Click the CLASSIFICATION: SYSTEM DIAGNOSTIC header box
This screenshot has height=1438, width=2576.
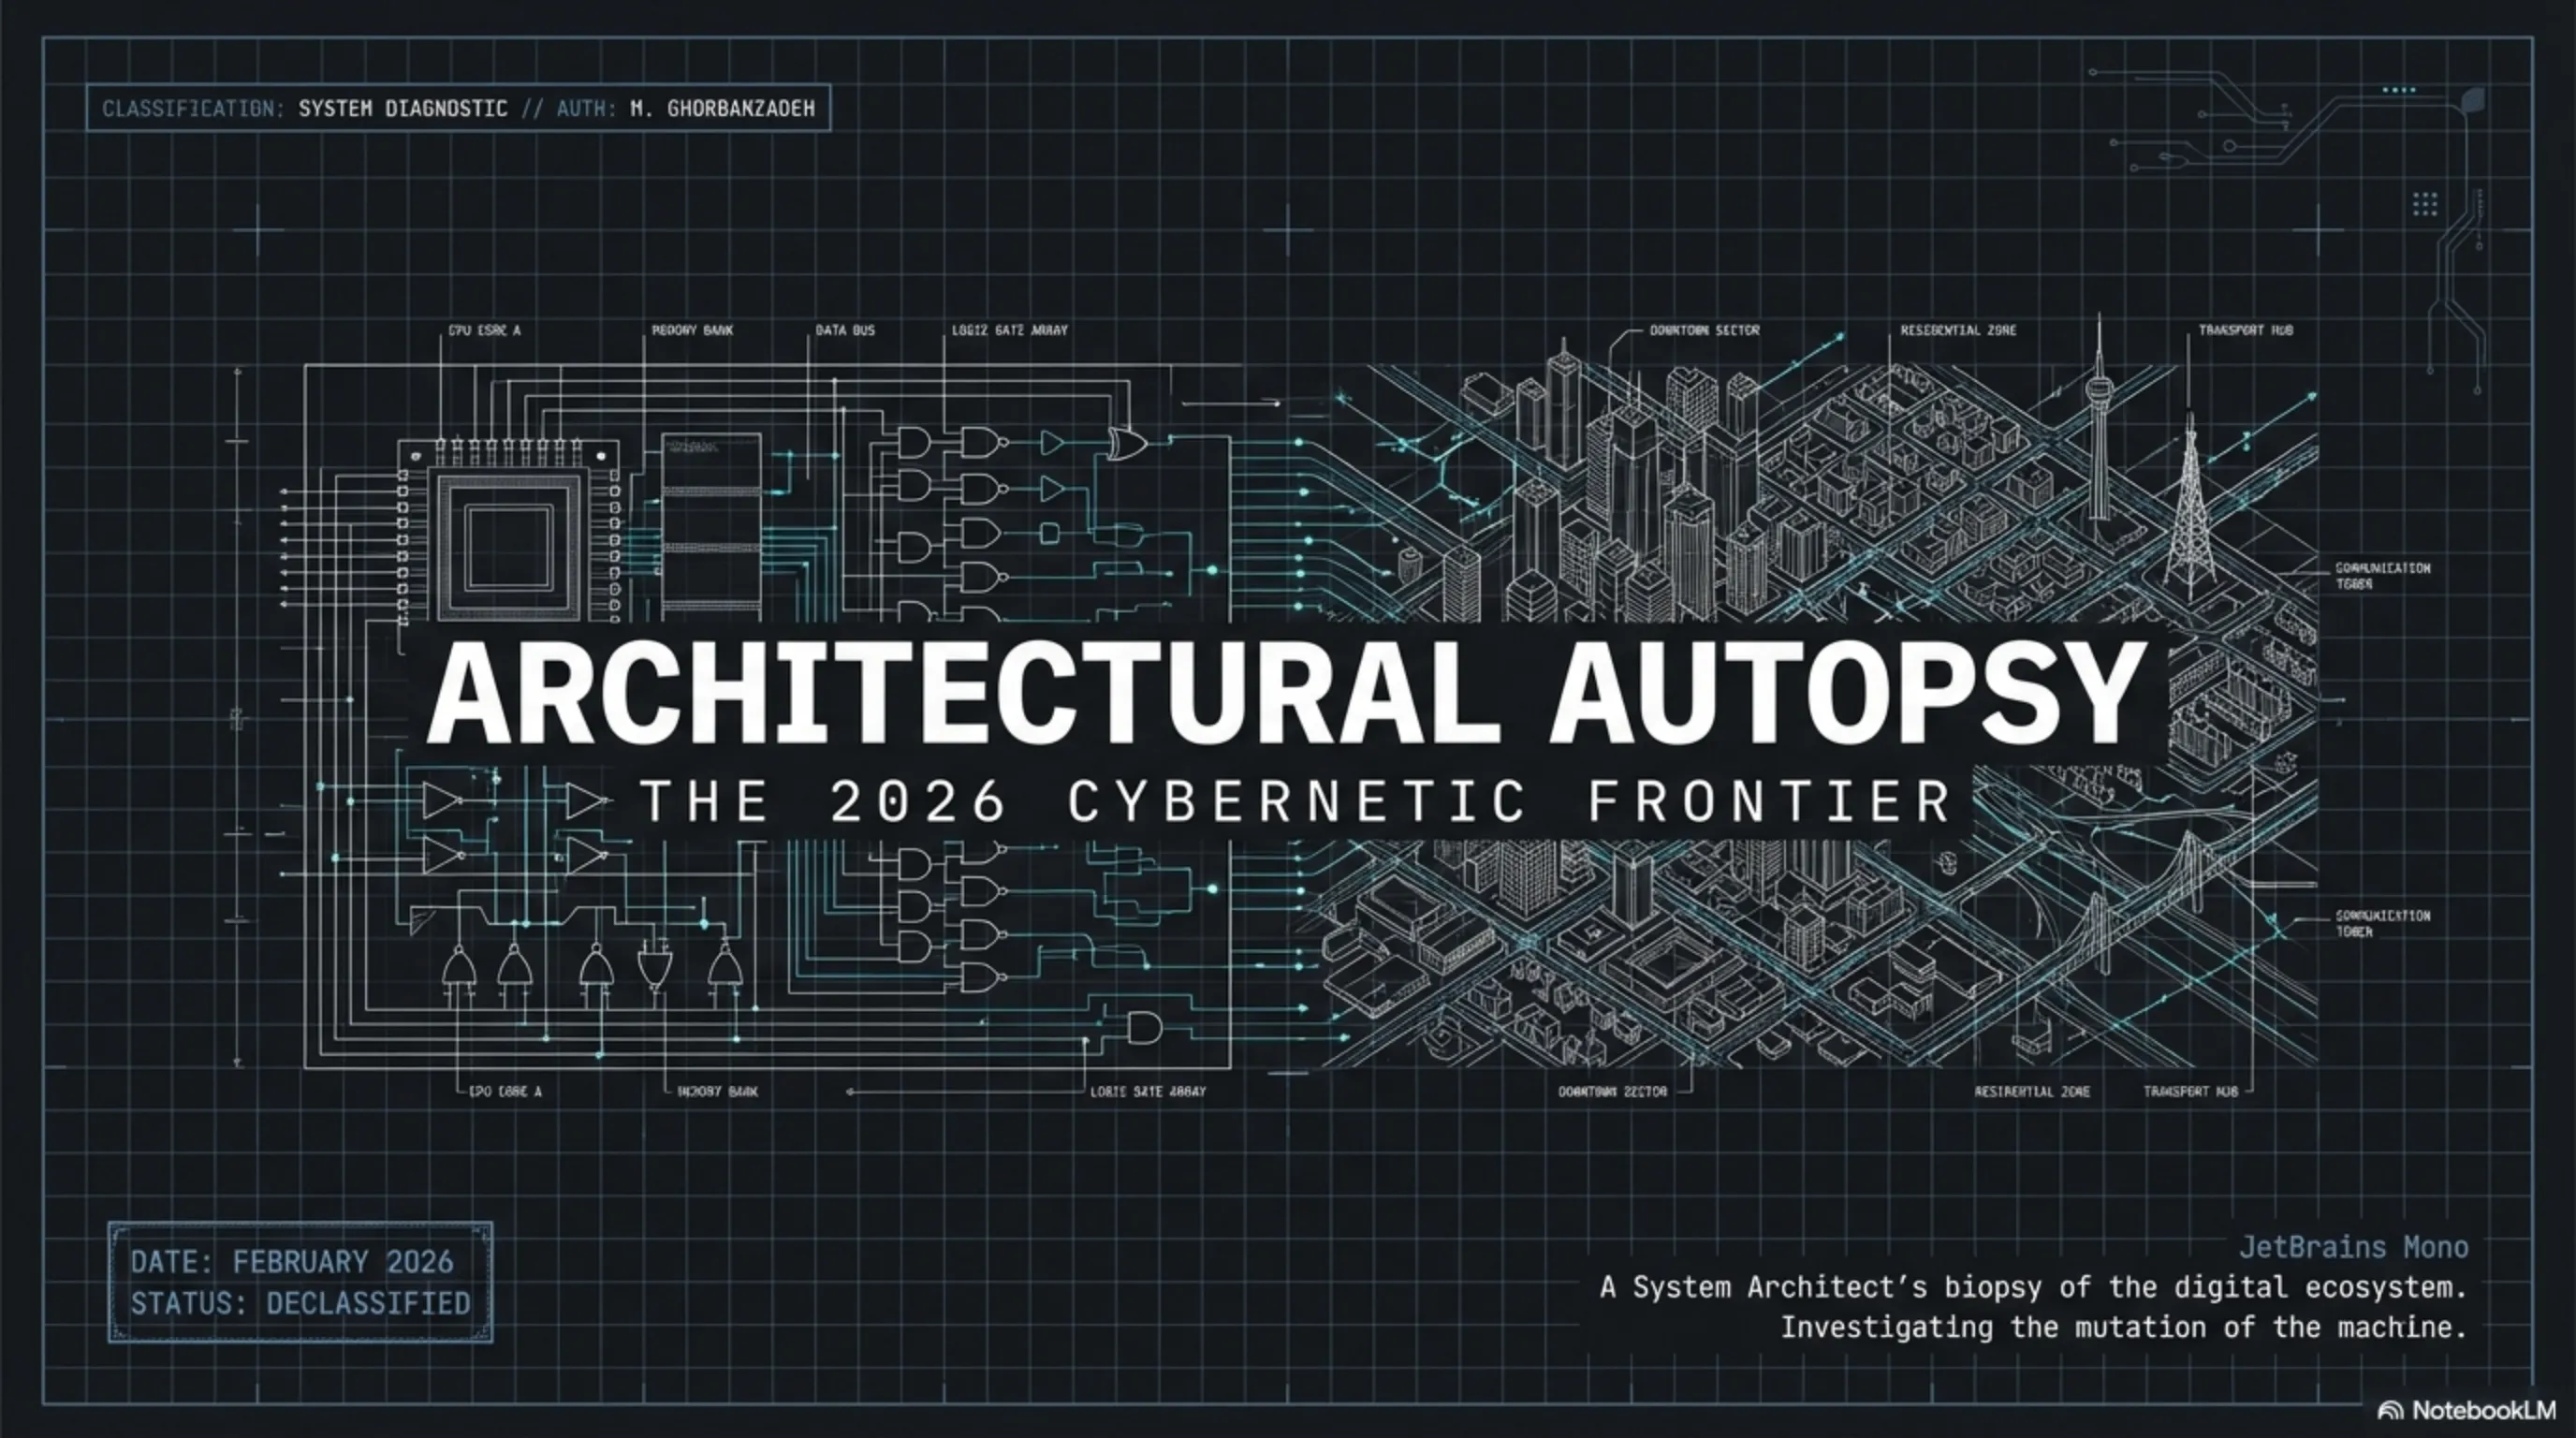458,108
